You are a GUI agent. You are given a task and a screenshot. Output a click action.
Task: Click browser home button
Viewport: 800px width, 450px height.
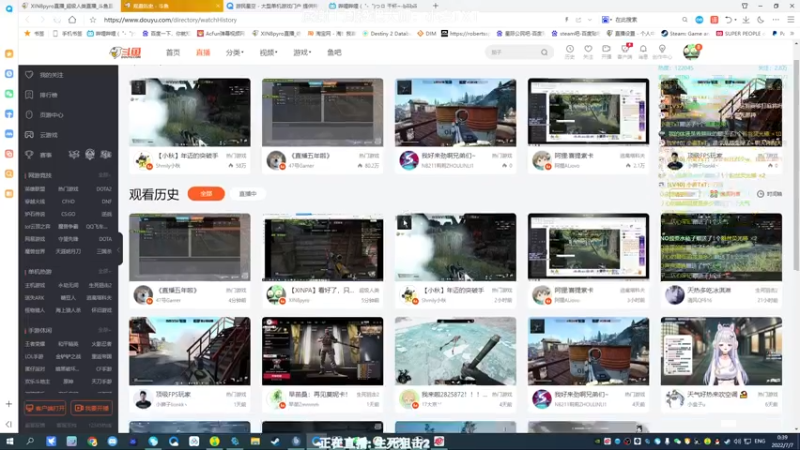72,20
